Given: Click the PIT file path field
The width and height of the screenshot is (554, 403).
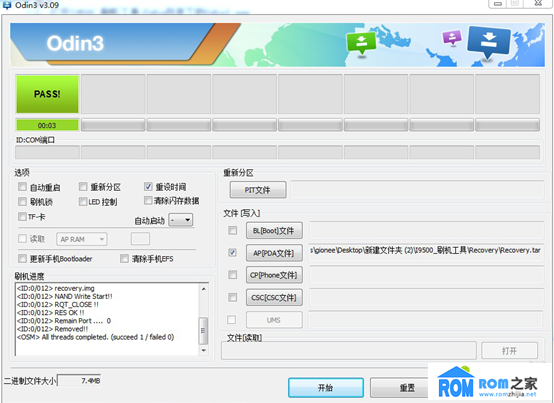Looking at the screenshot, I should click(417, 190).
